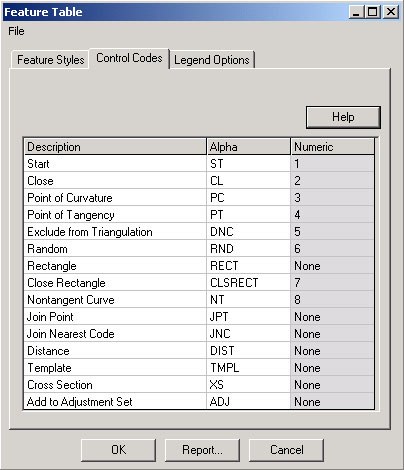Select the CLSRECT alpha code cell
This screenshot has height=470, width=404.
point(248,283)
